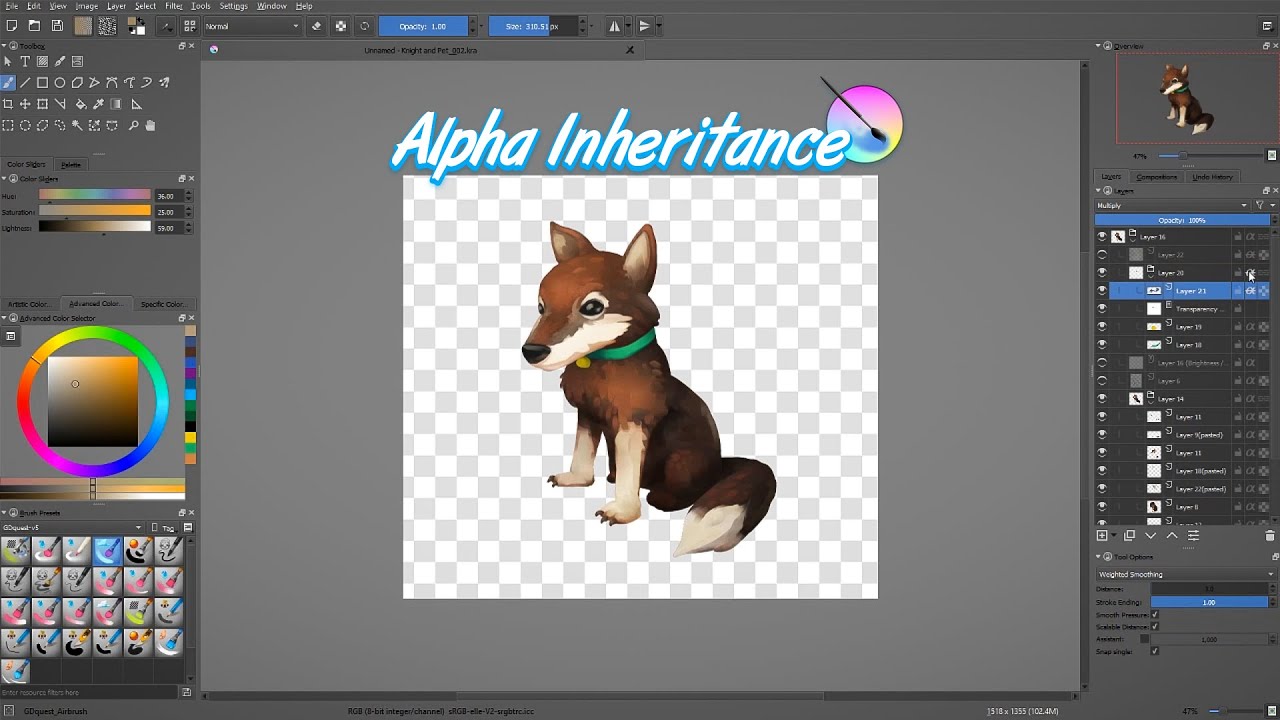Image resolution: width=1280 pixels, height=720 pixels.
Task: Delete the layer using the trash icon
Action: coord(1270,536)
